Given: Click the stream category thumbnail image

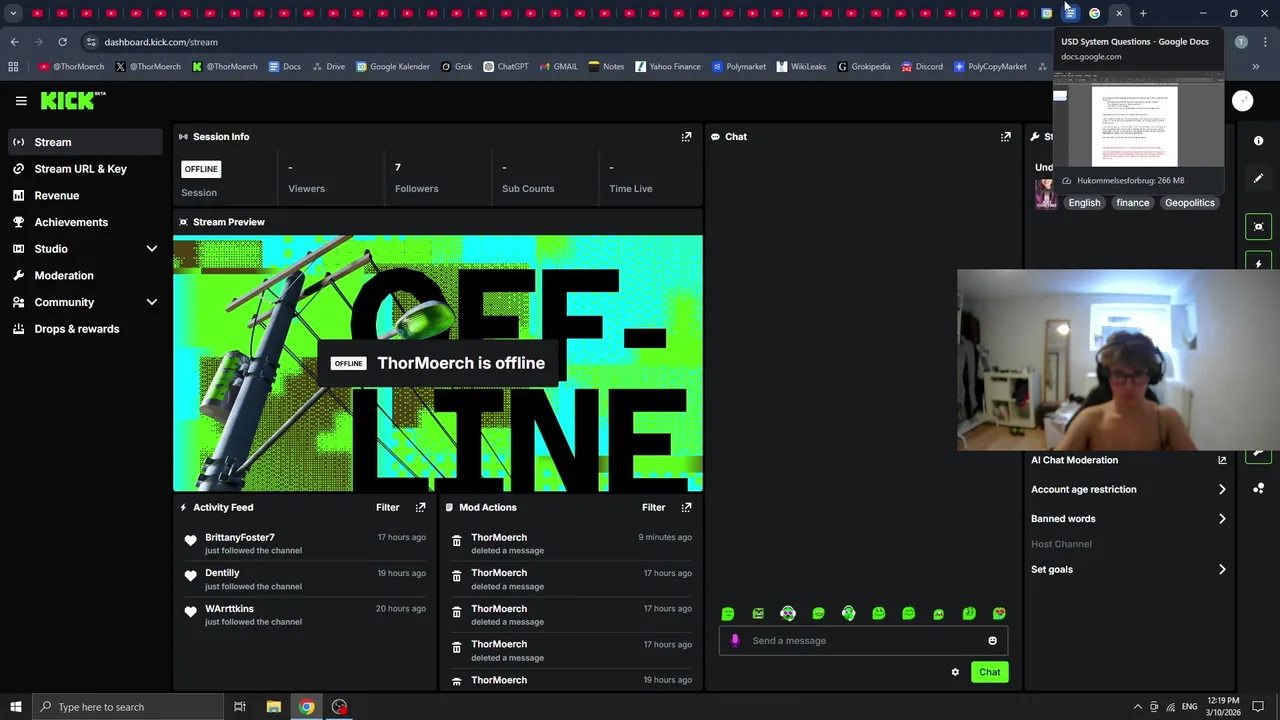Looking at the screenshot, I should point(1046,194).
